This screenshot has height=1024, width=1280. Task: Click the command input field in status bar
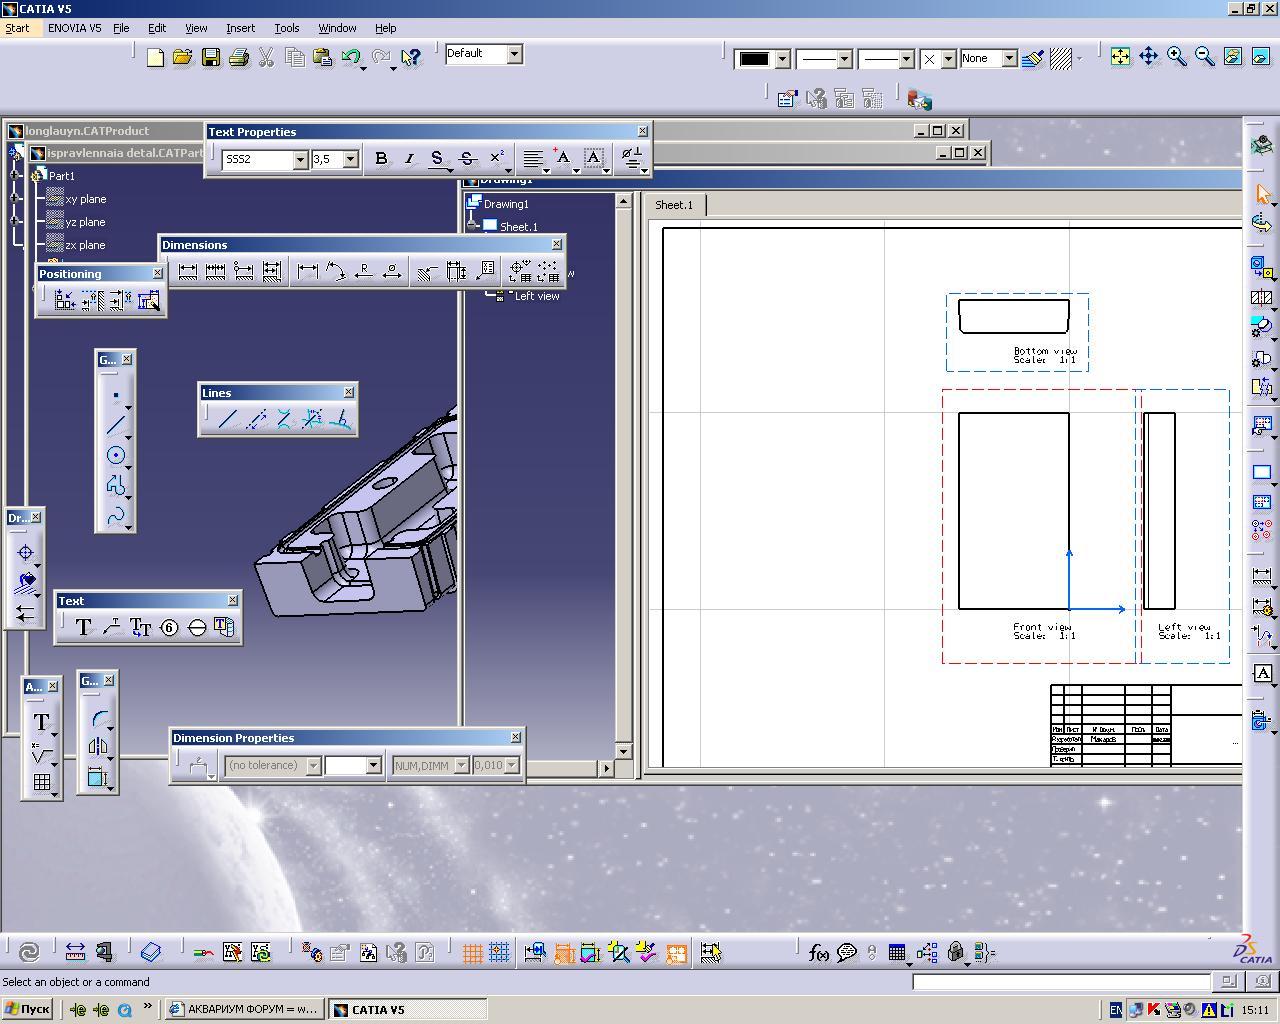tap(1061, 982)
